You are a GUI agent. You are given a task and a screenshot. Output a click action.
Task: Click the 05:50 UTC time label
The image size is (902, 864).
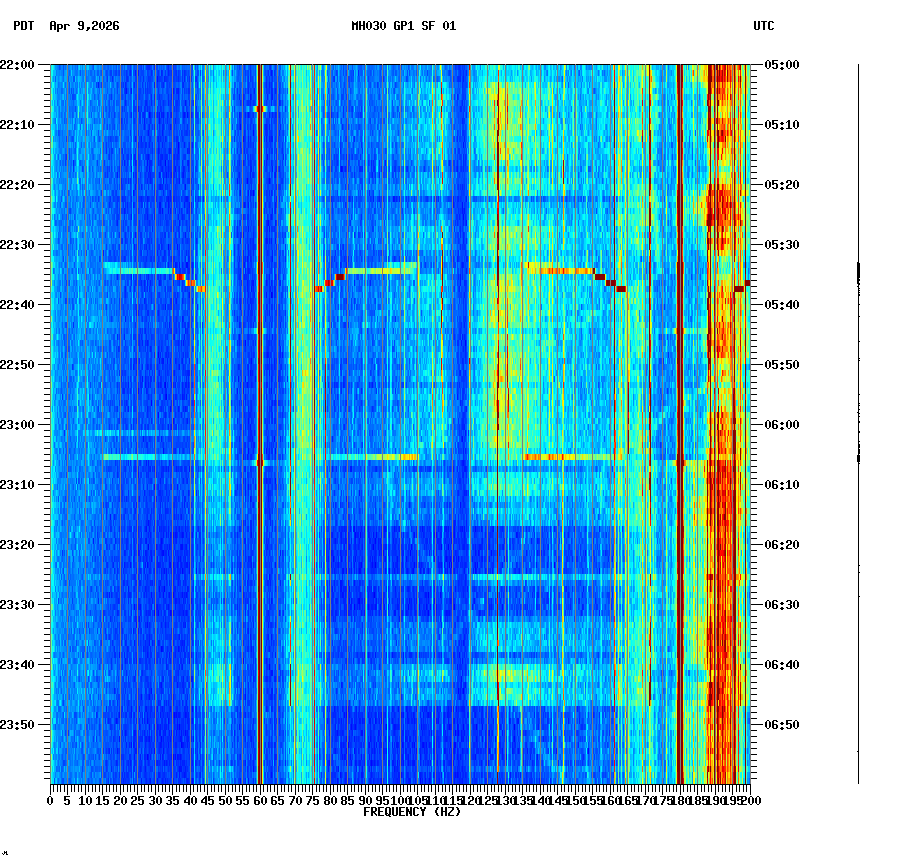click(x=782, y=365)
